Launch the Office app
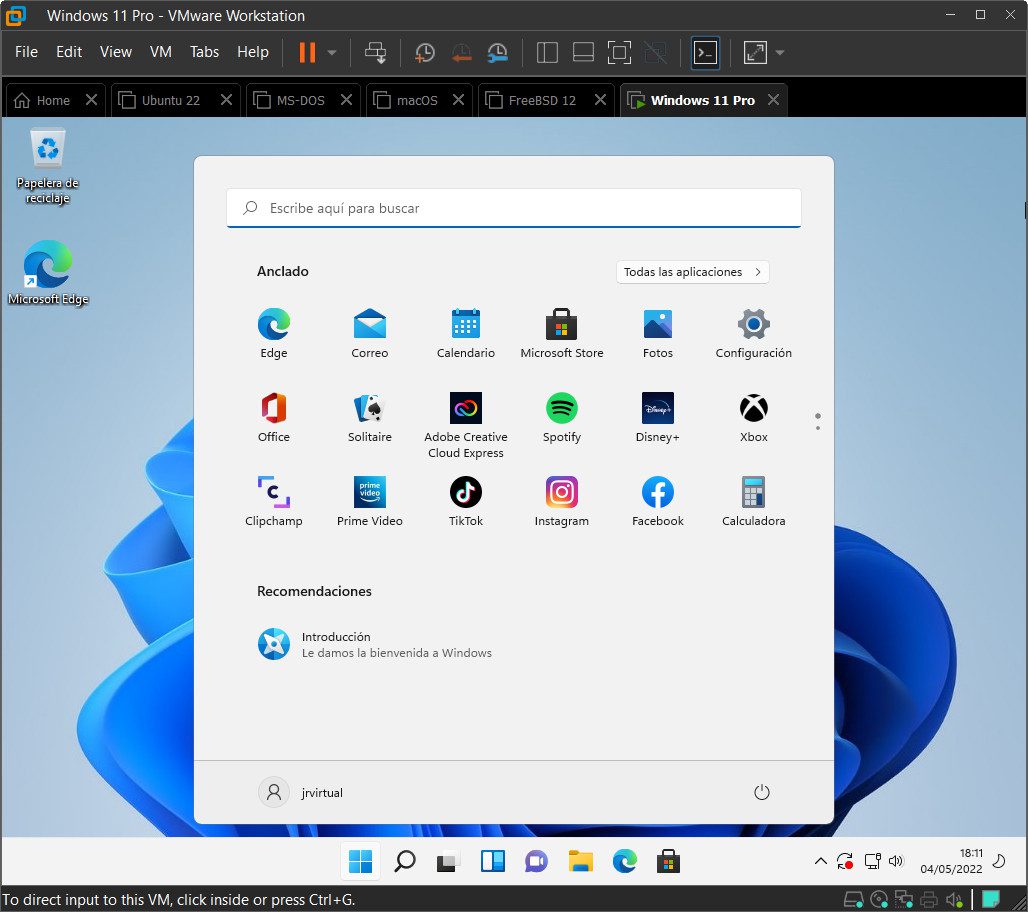 click(273, 418)
